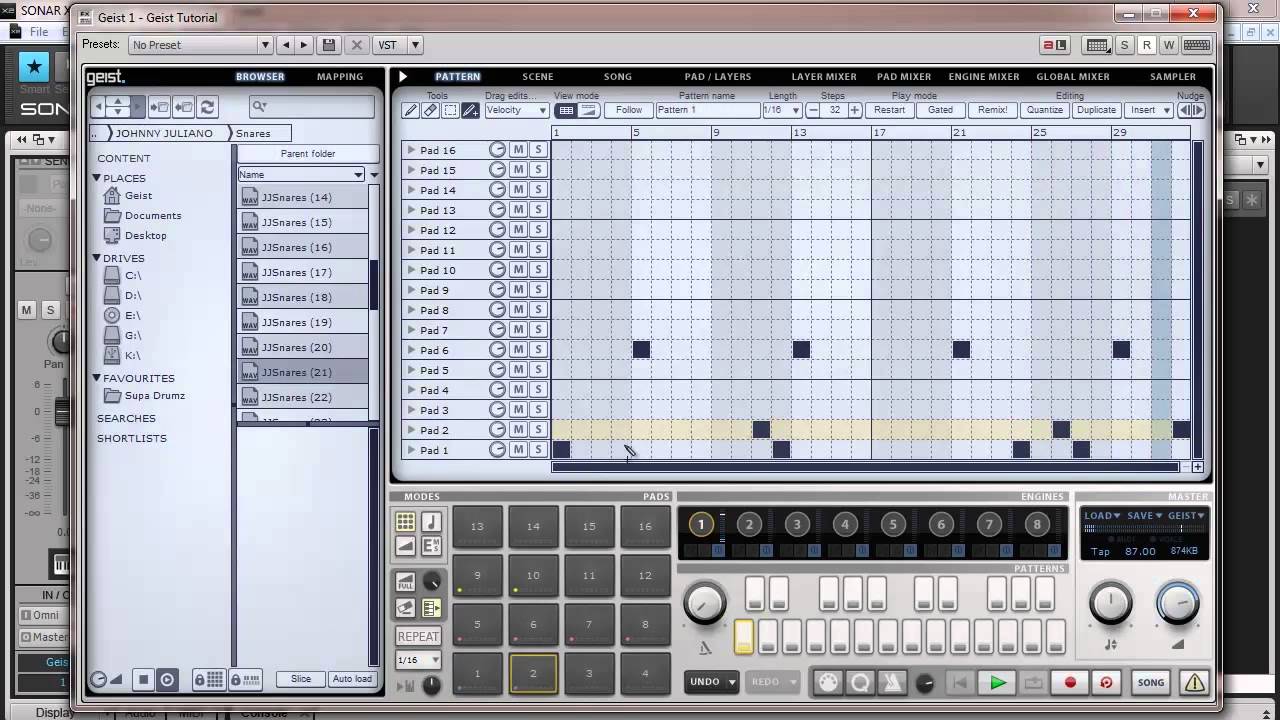
Task: Mute Pad 1
Action: [x=518, y=450]
